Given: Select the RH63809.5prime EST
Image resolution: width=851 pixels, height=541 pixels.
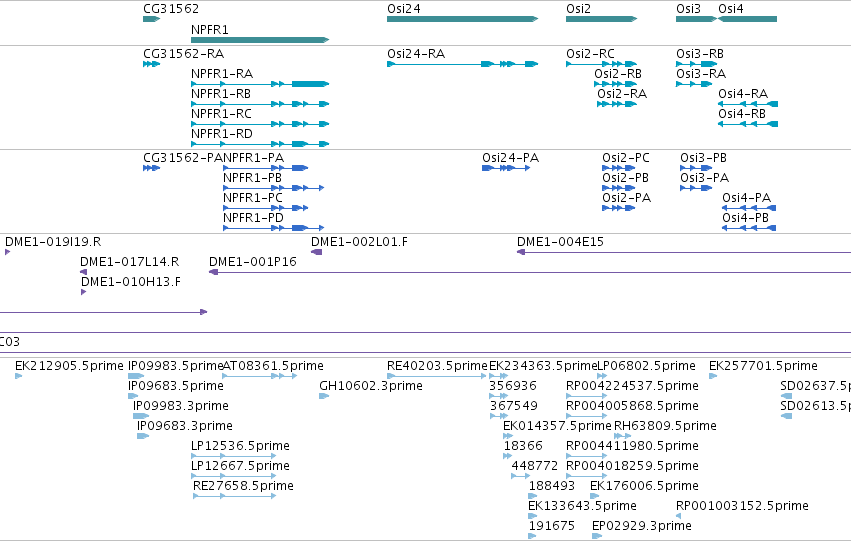Looking at the screenshot, I should coord(623,436).
